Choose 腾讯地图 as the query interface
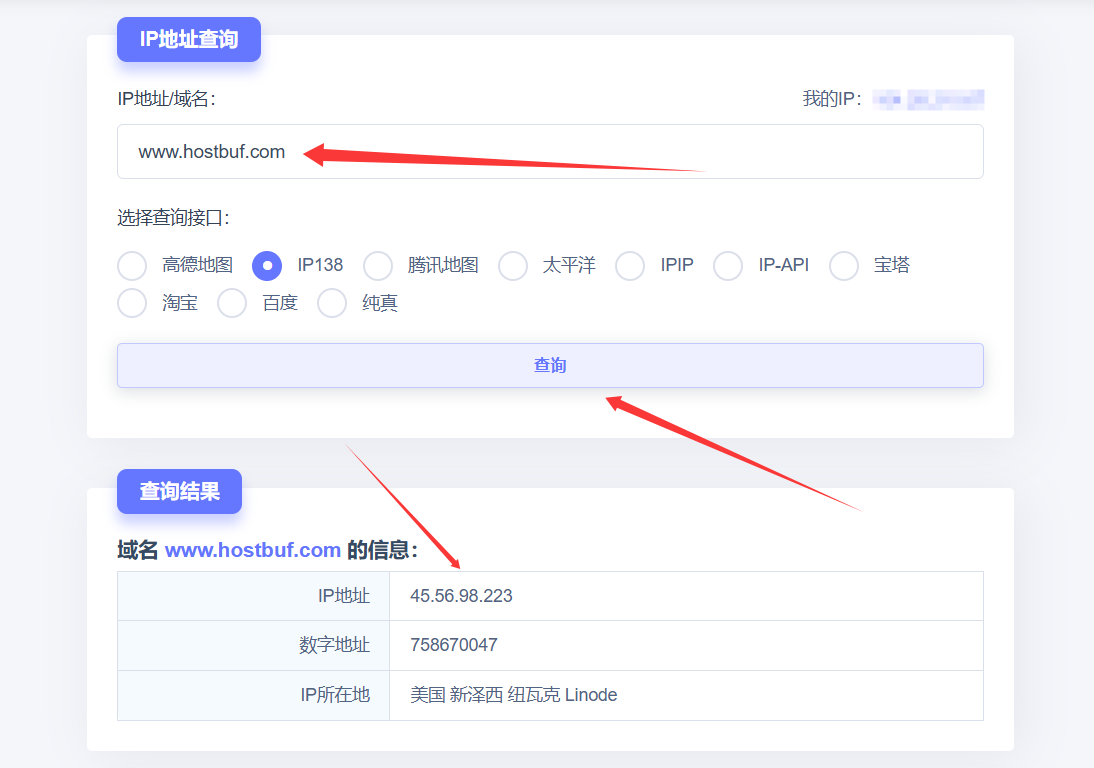1094x768 pixels. (x=378, y=266)
